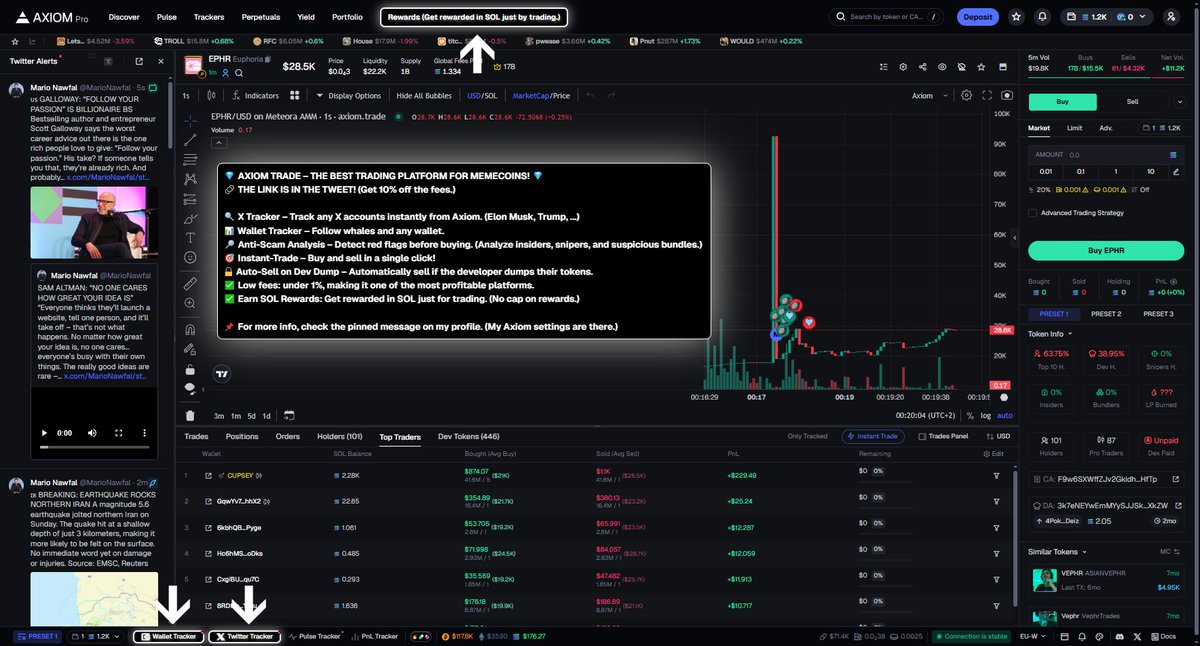The height and width of the screenshot is (646, 1200).
Task: Switch USD/SOL currency toggle
Action: 481,95
